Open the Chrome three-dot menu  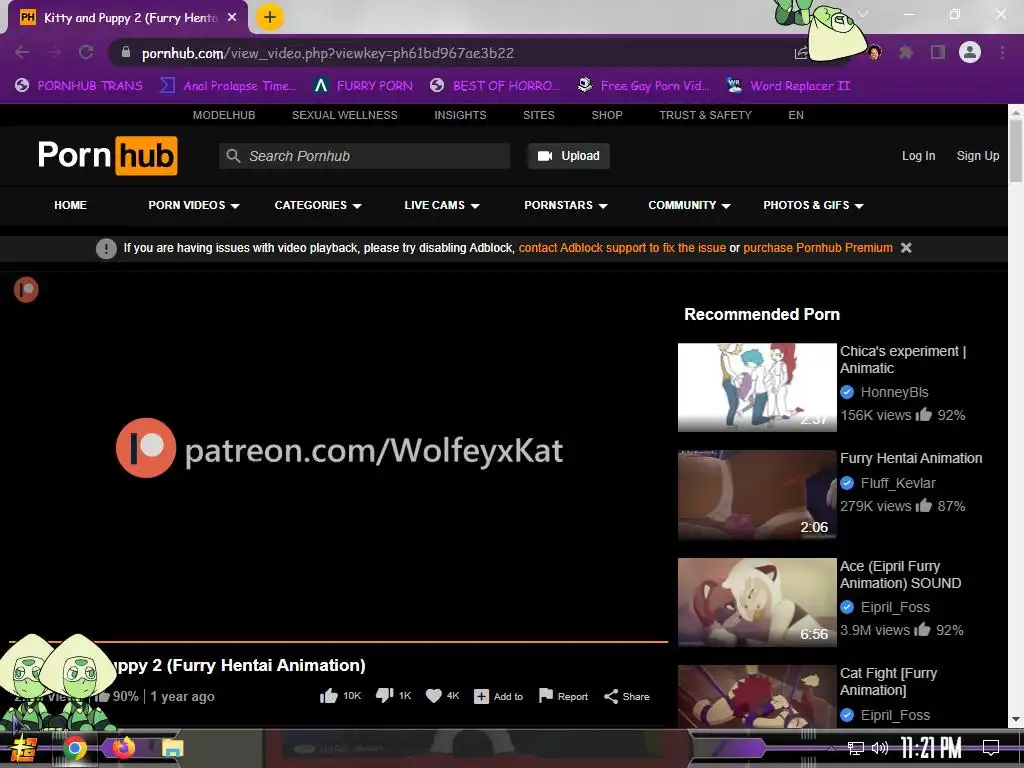click(x=1002, y=52)
